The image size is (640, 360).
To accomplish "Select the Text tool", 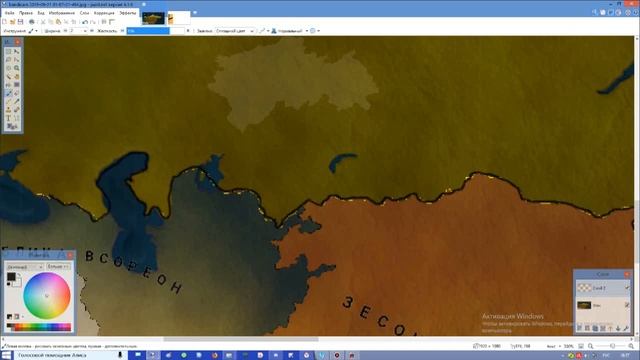I will pyautogui.click(x=8, y=118).
